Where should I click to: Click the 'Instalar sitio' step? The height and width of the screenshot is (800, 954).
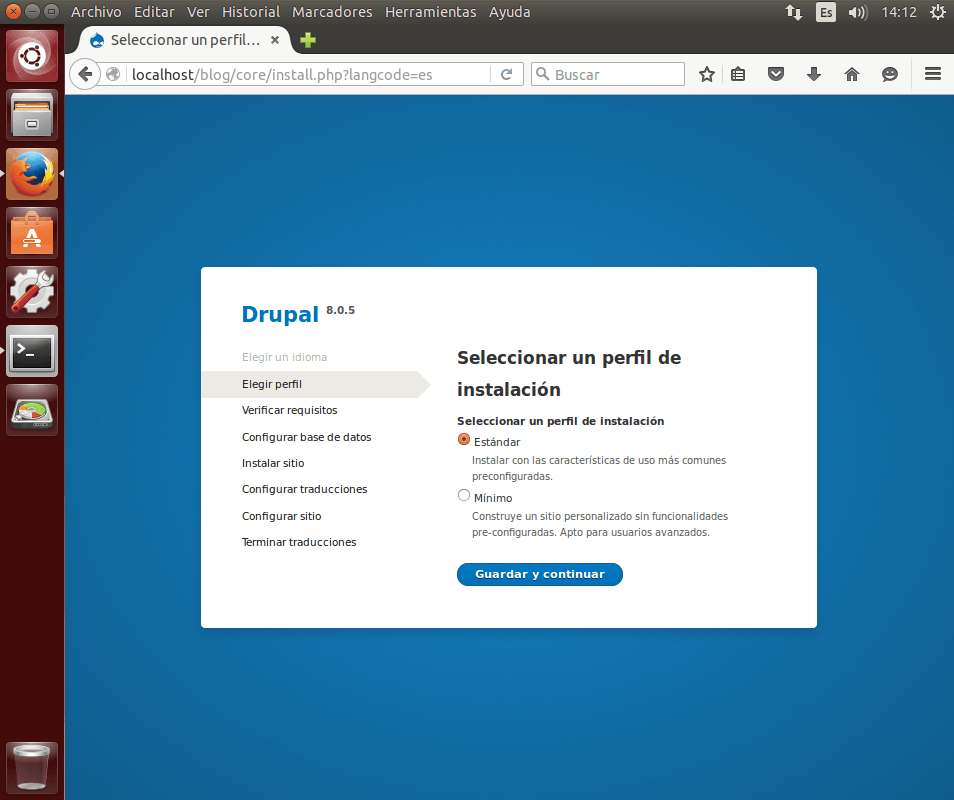[x=273, y=463]
